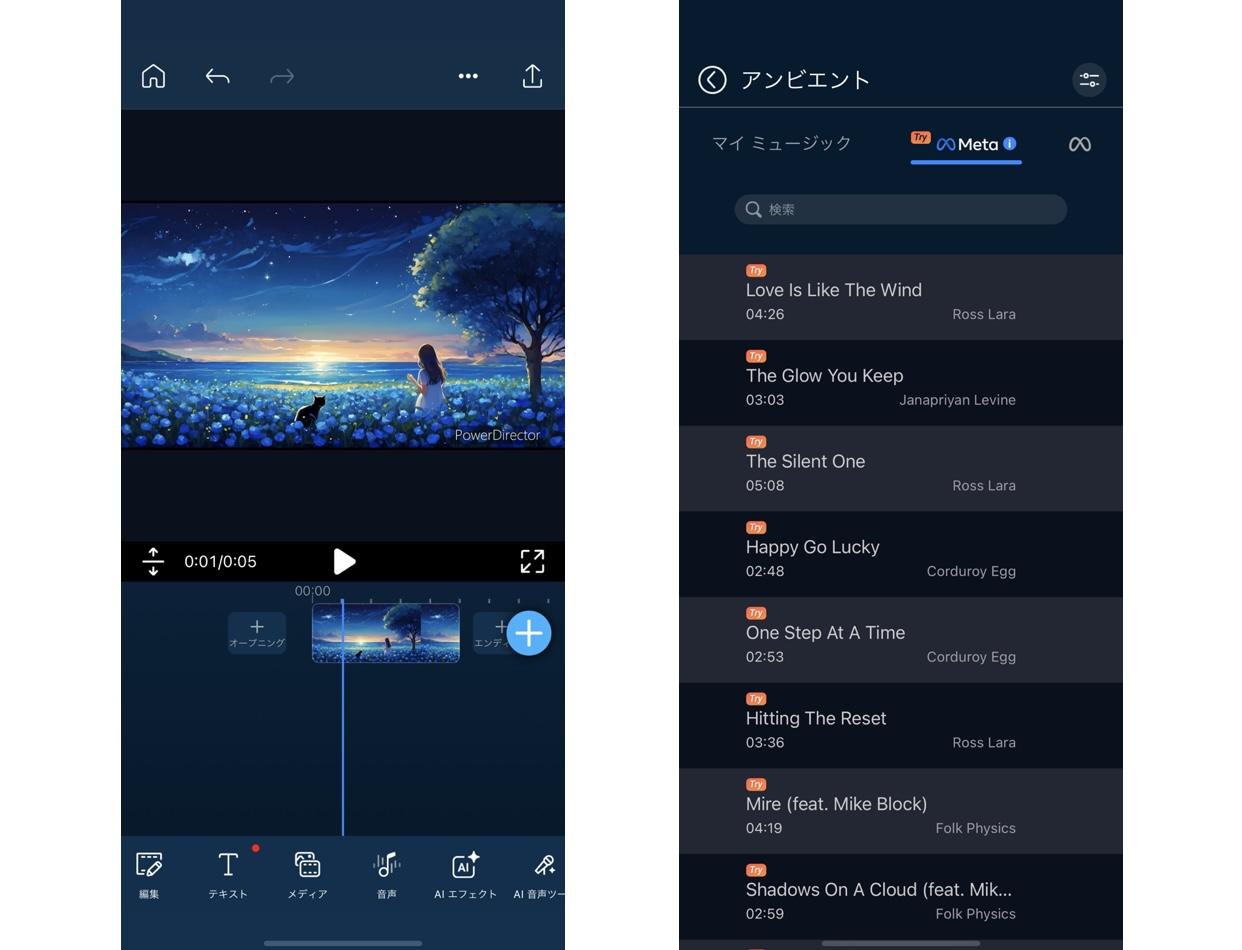
Task: Go back from the アンビエント screen
Action: [712, 80]
